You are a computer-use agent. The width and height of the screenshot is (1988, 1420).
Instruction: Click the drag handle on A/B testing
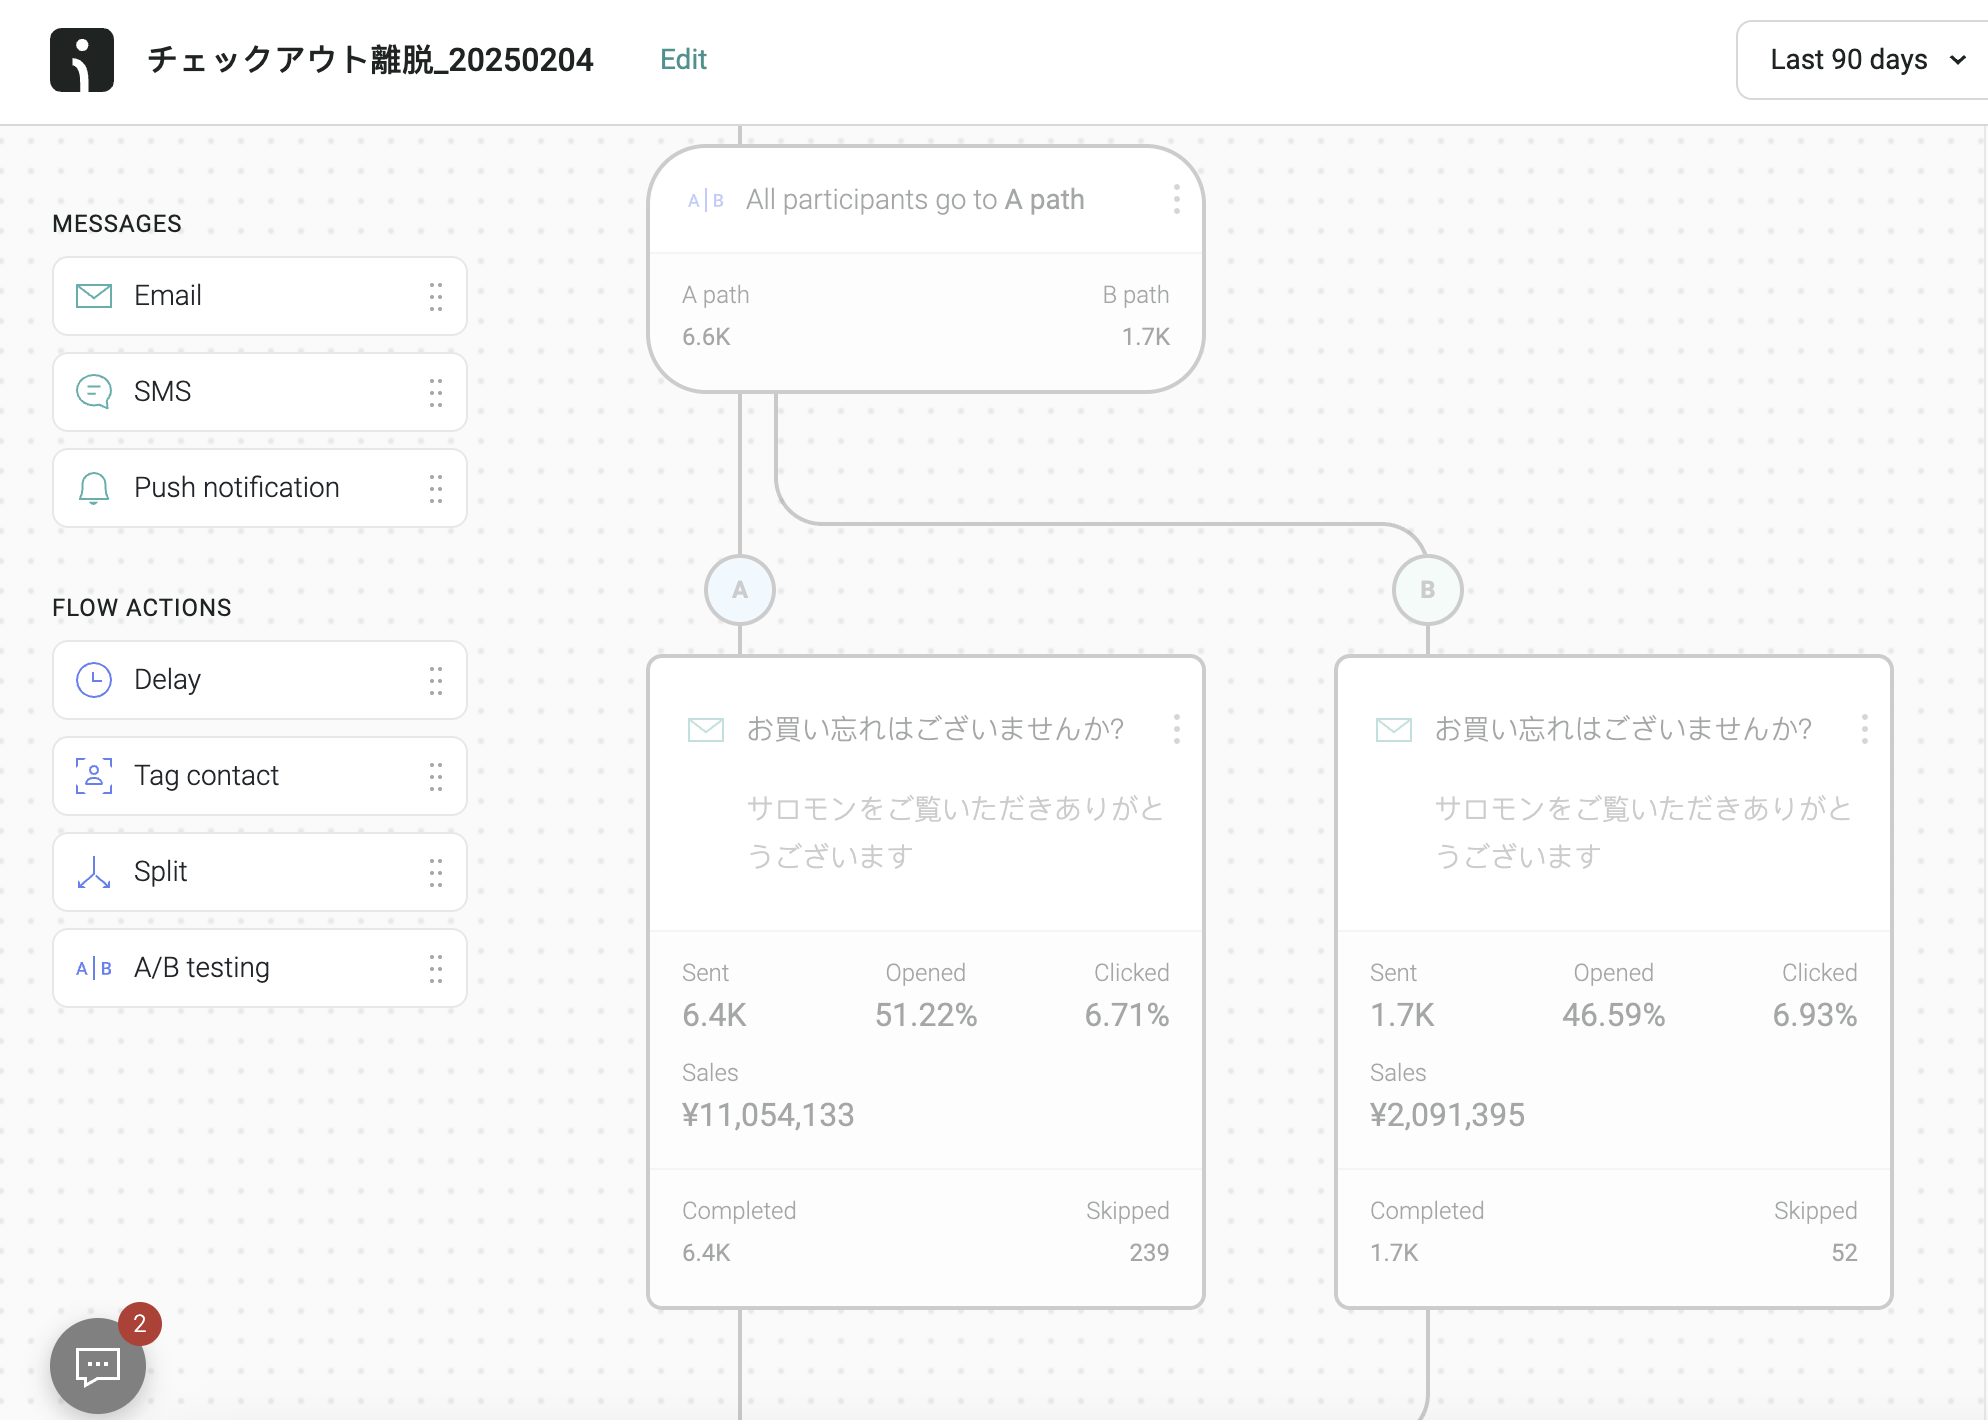click(436, 968)
